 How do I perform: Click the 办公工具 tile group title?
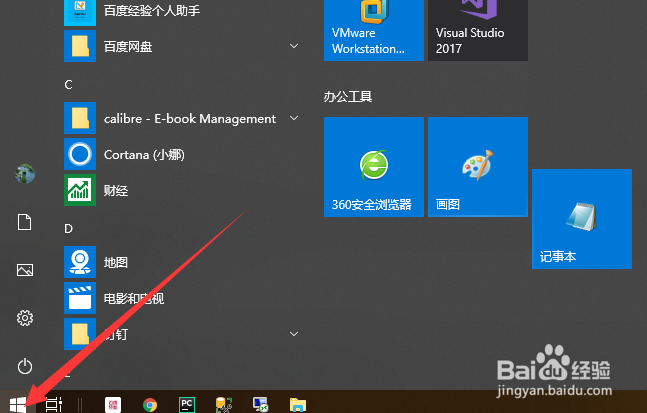[348, 97]
